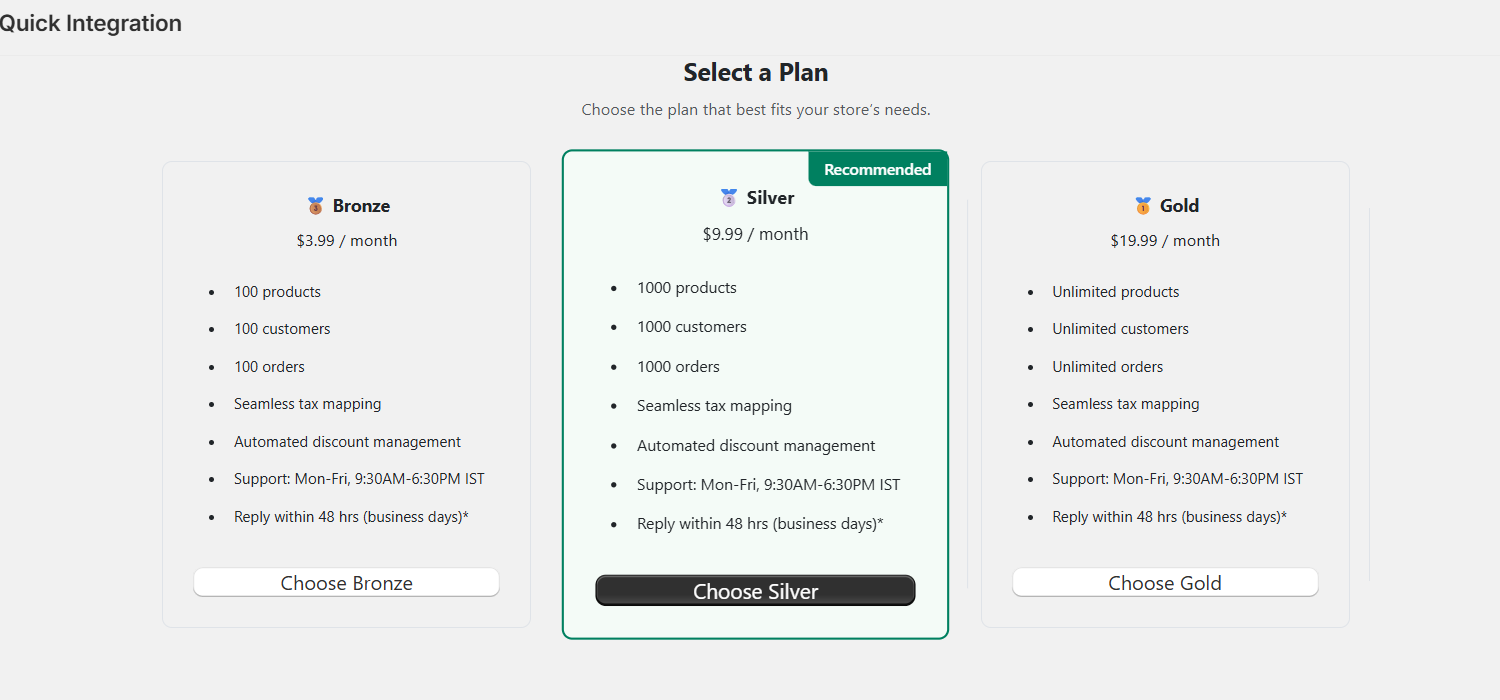Click the Gold medal icon

[1143, 206]
